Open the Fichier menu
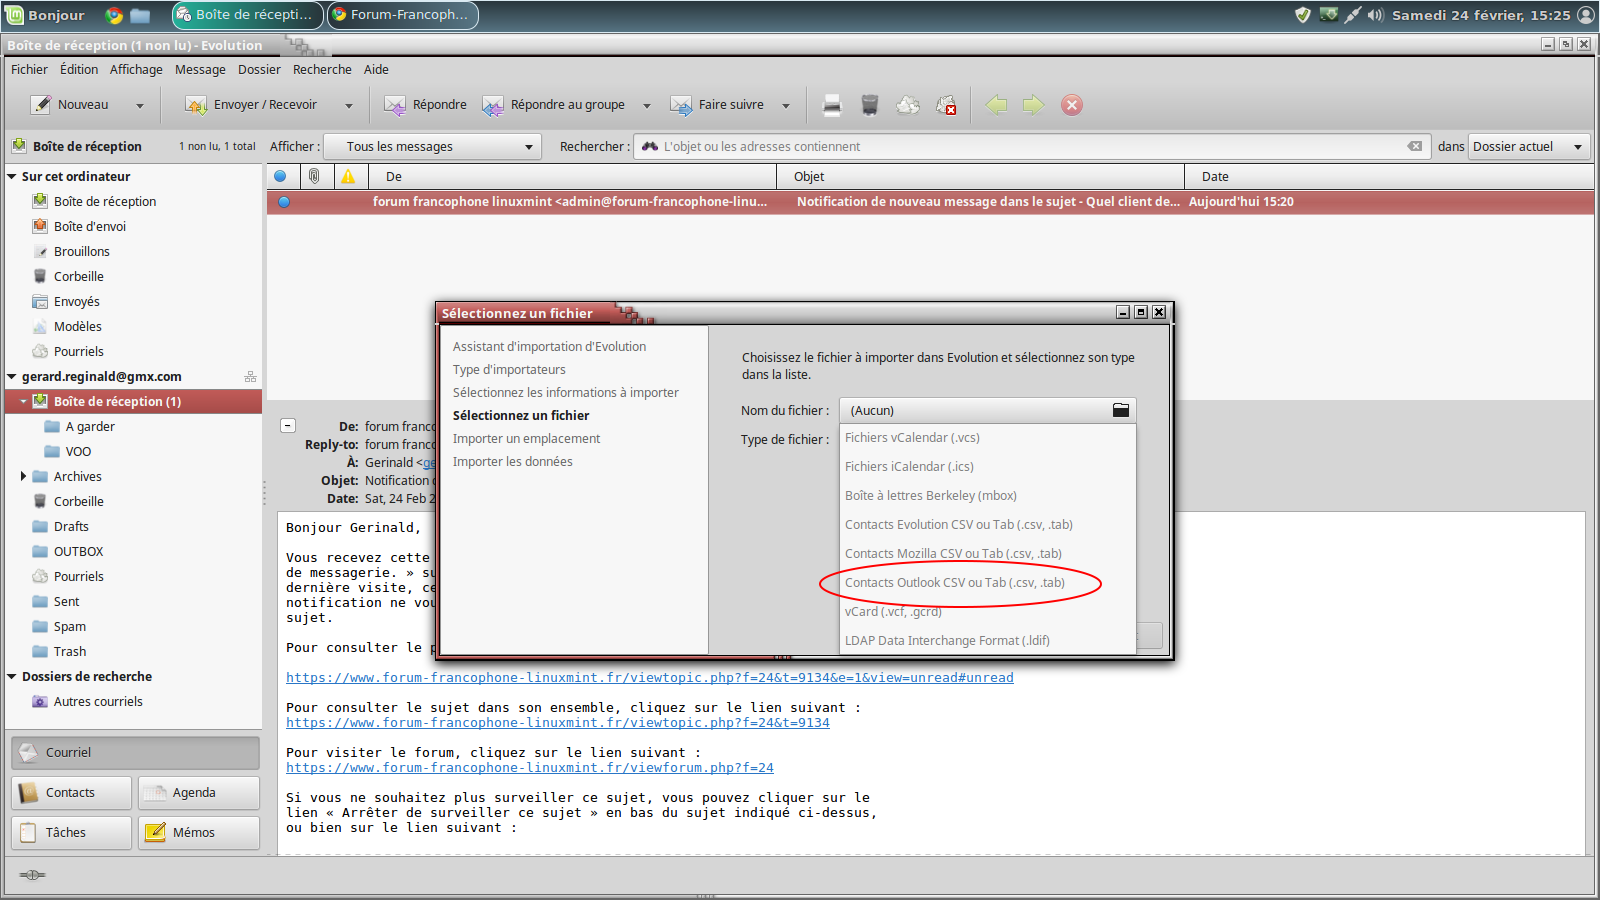Viewport: 1600px width, 900px height. pos(29,69)
